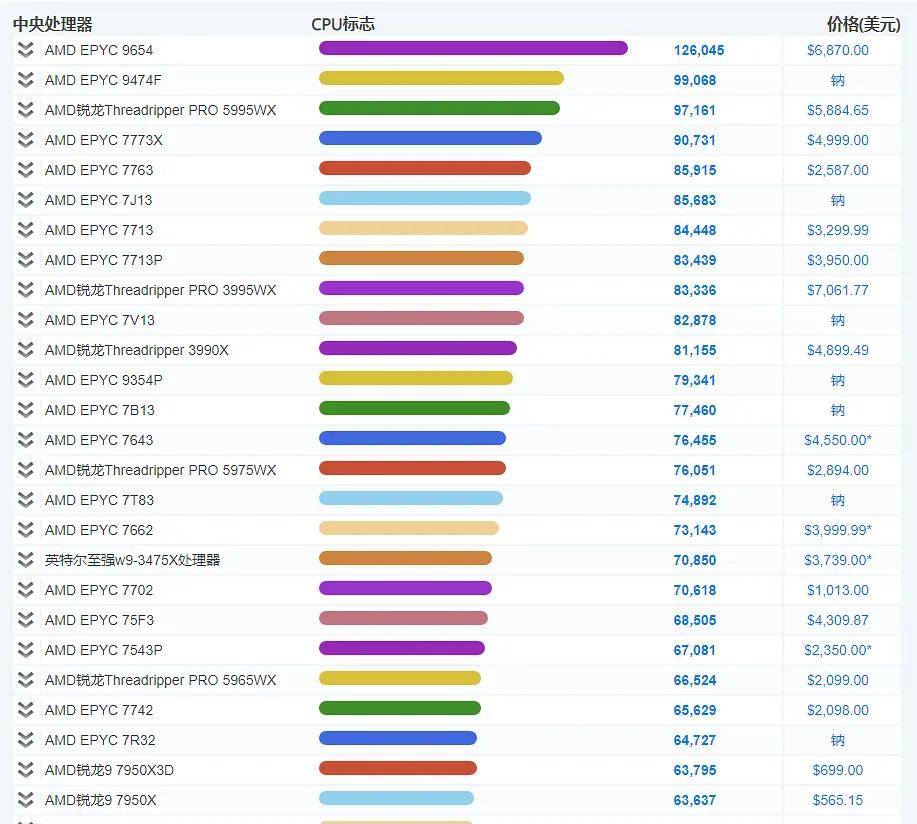Open the $565.15 price link
The height and width of the screenshot is (824, 917).
(837, 800)
